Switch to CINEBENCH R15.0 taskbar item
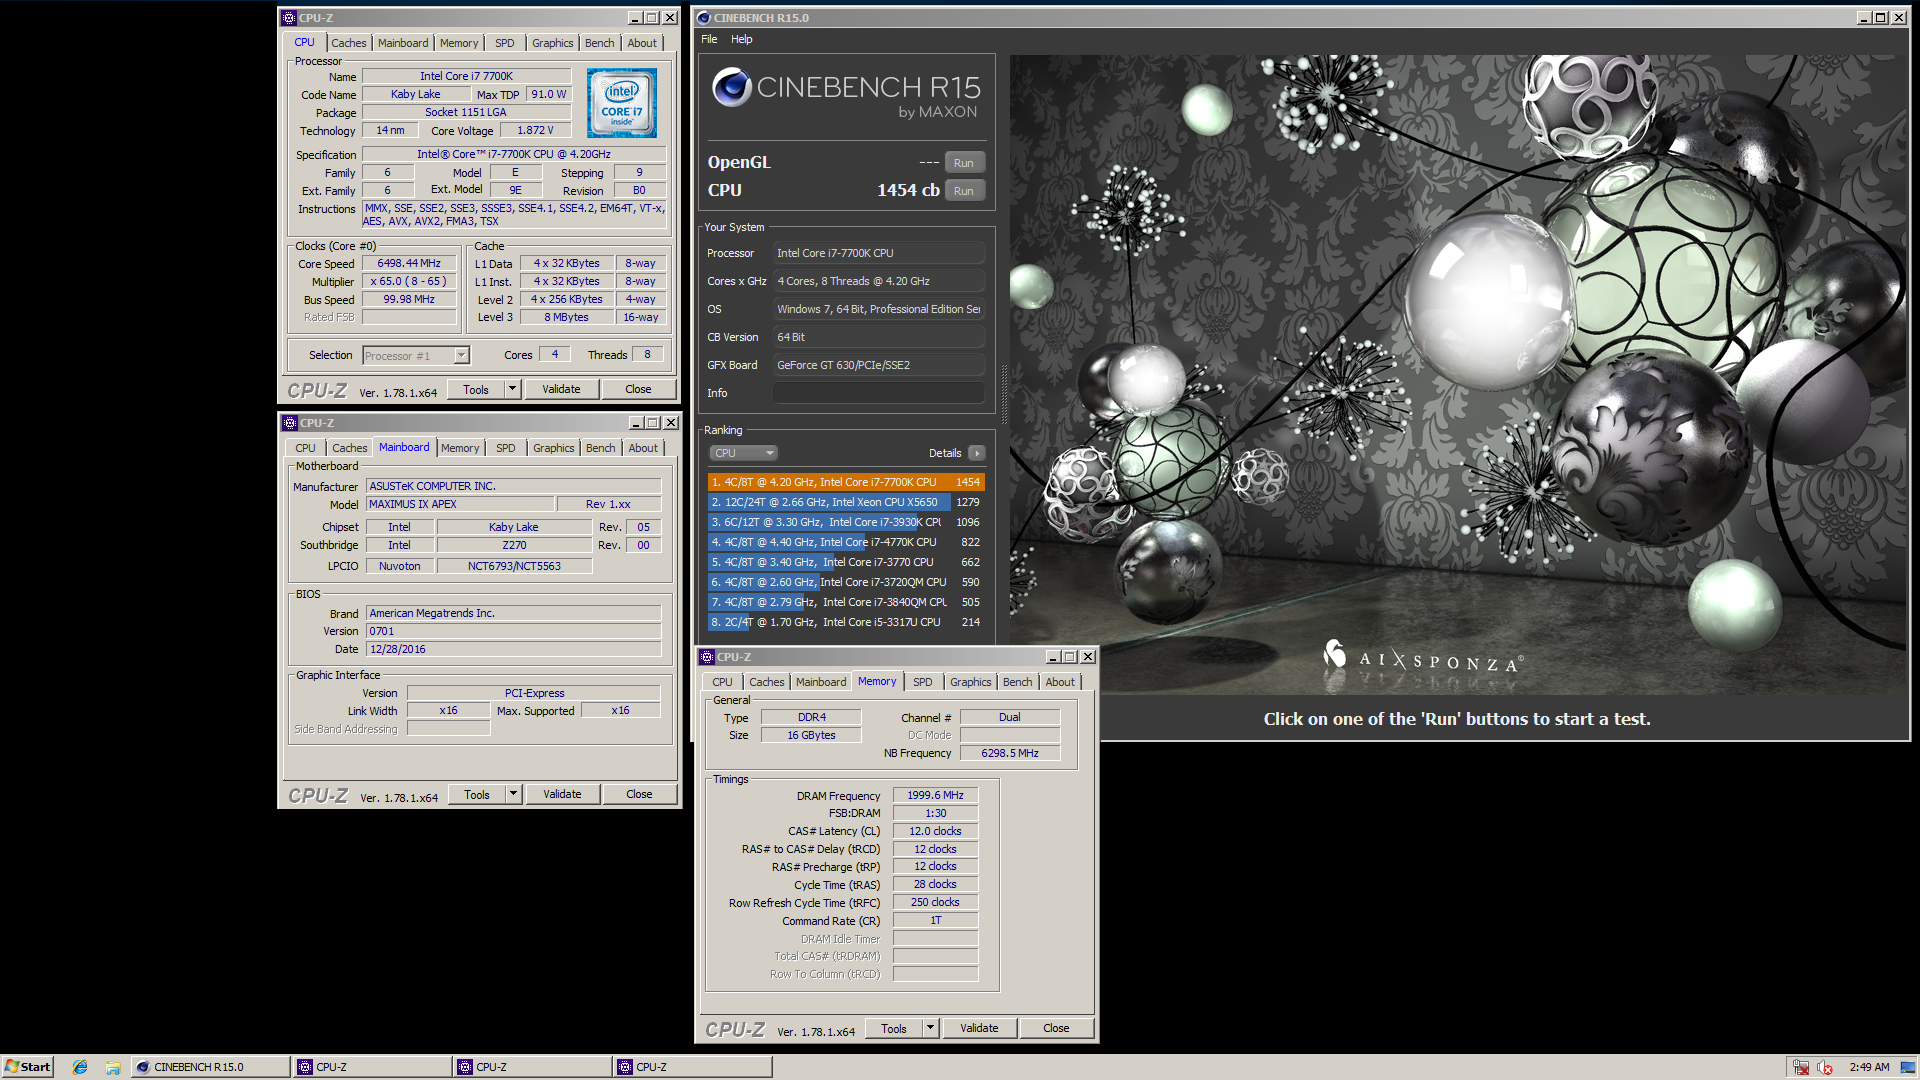The image size is (1920, 1080). pos(211,1067)
